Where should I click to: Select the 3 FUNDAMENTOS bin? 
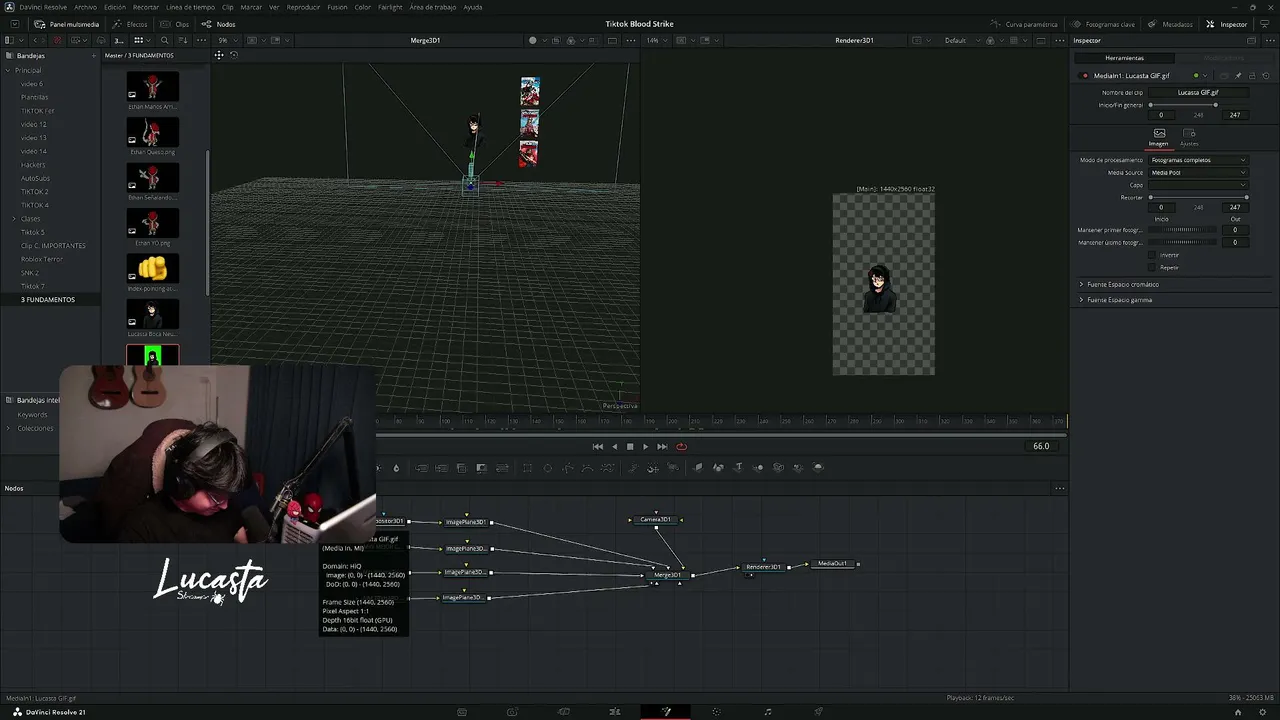(x=48, y=300)
